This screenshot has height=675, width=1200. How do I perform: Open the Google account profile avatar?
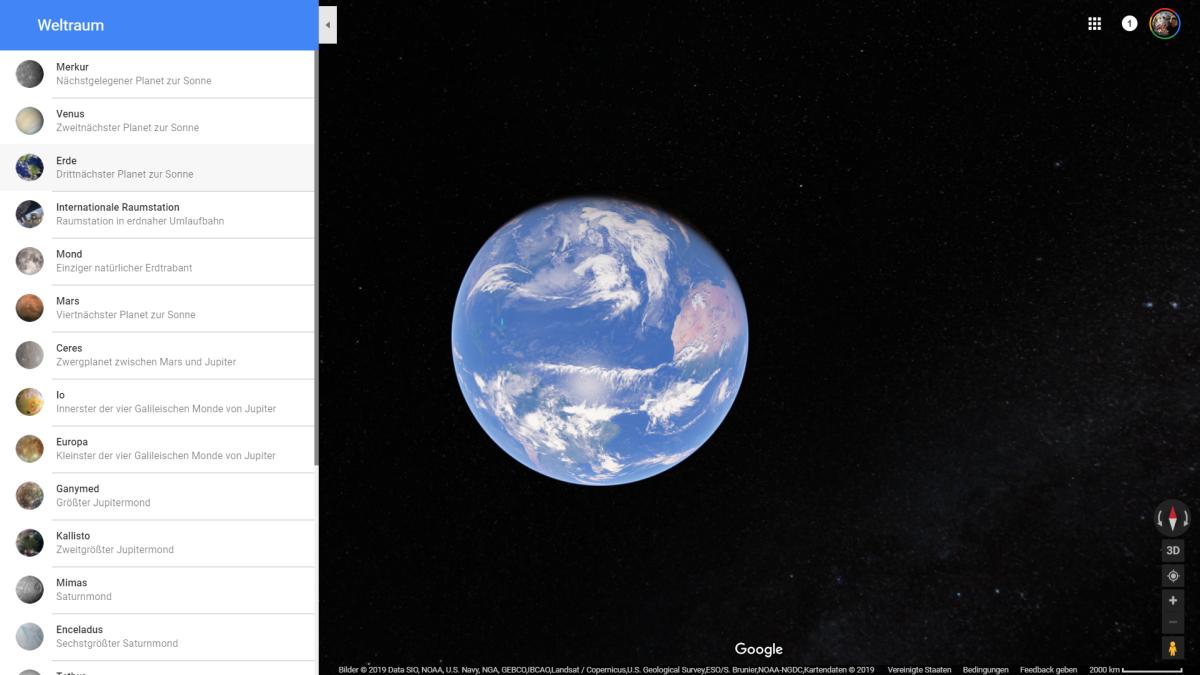1164,24
